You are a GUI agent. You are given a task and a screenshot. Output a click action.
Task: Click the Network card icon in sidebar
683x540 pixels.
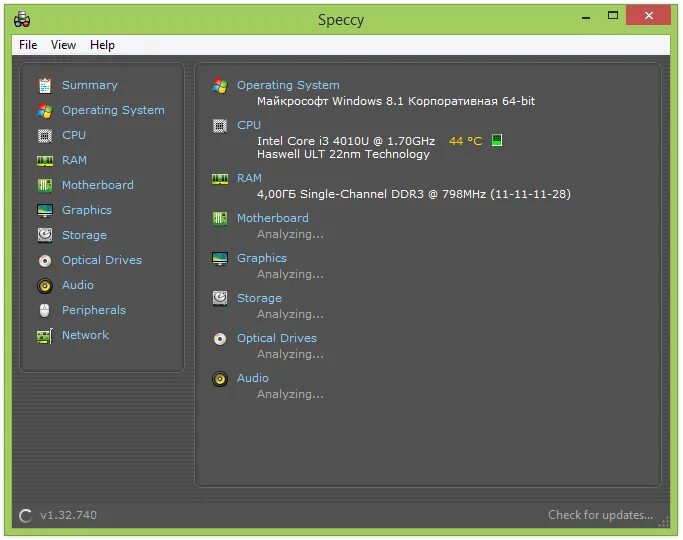pos(45,336)
